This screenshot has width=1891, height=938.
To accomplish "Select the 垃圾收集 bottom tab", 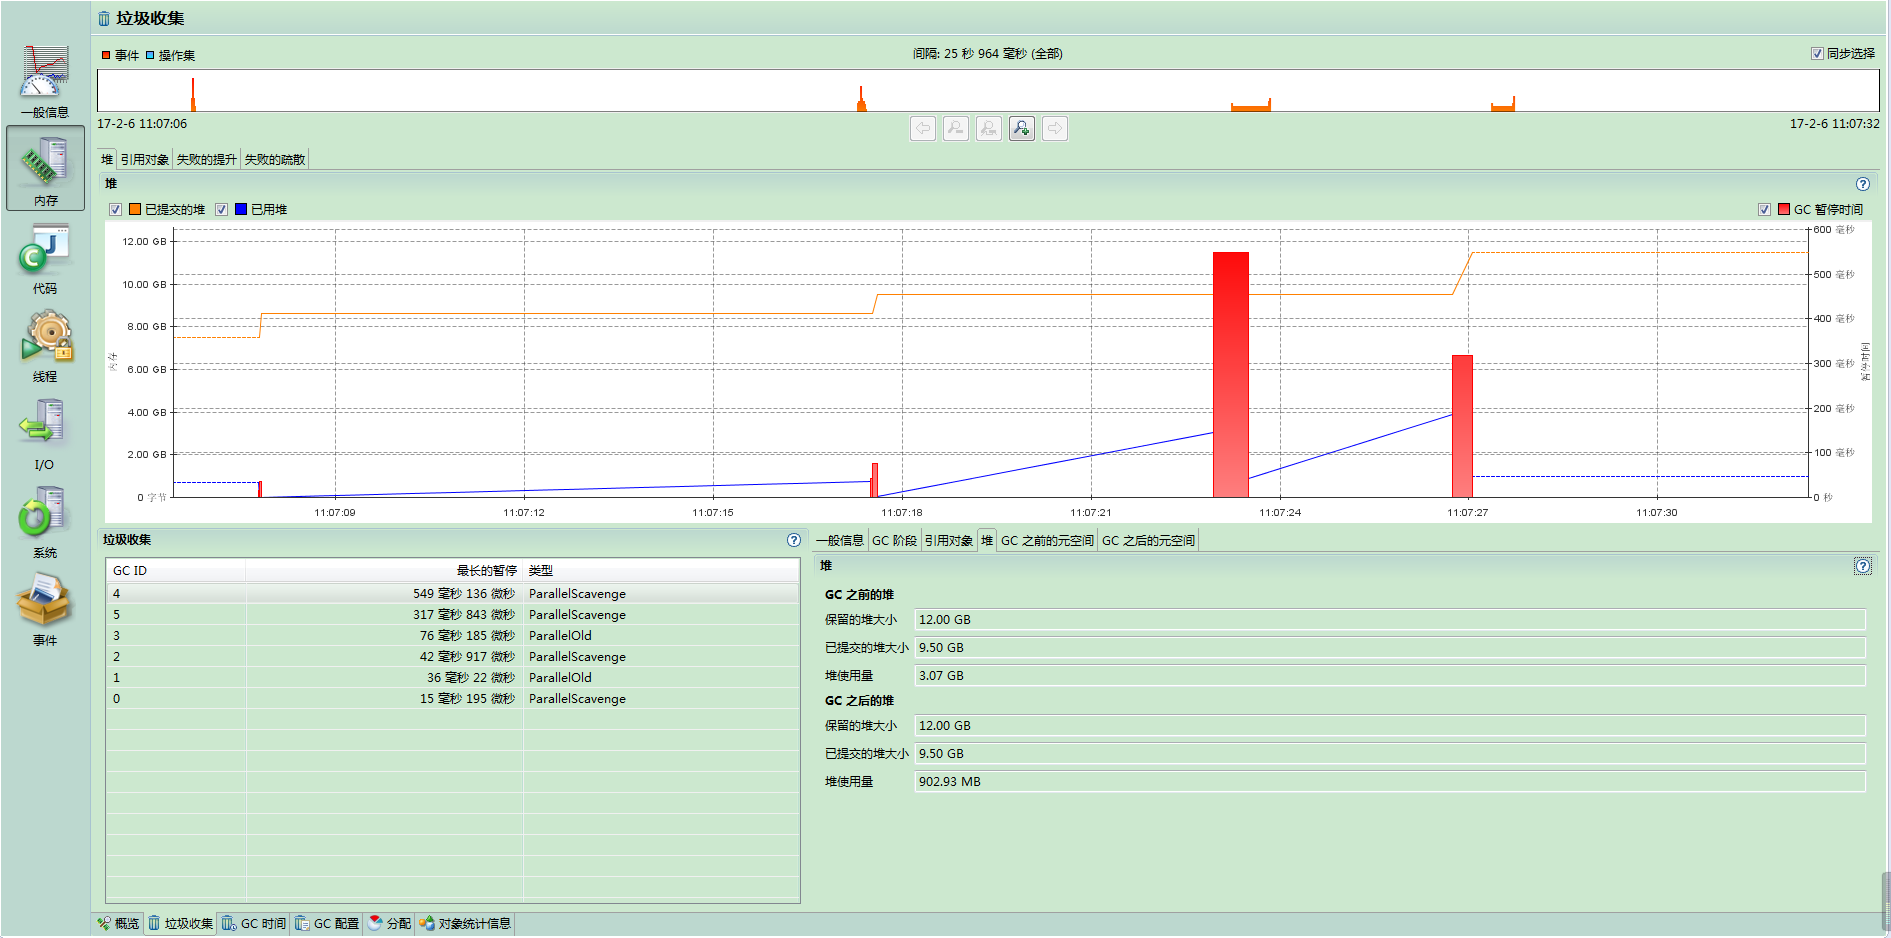I will pyautogui.click(x=181, y=924).
